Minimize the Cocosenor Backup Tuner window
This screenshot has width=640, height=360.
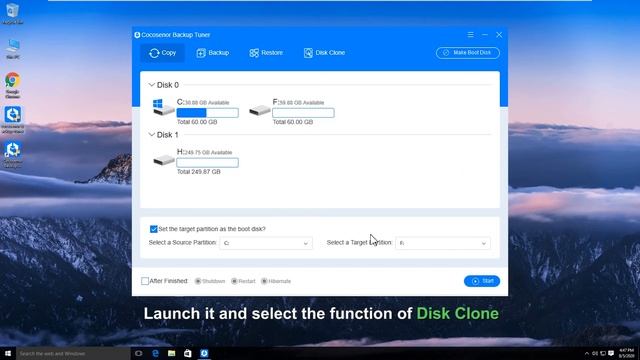tap(485, 35)
